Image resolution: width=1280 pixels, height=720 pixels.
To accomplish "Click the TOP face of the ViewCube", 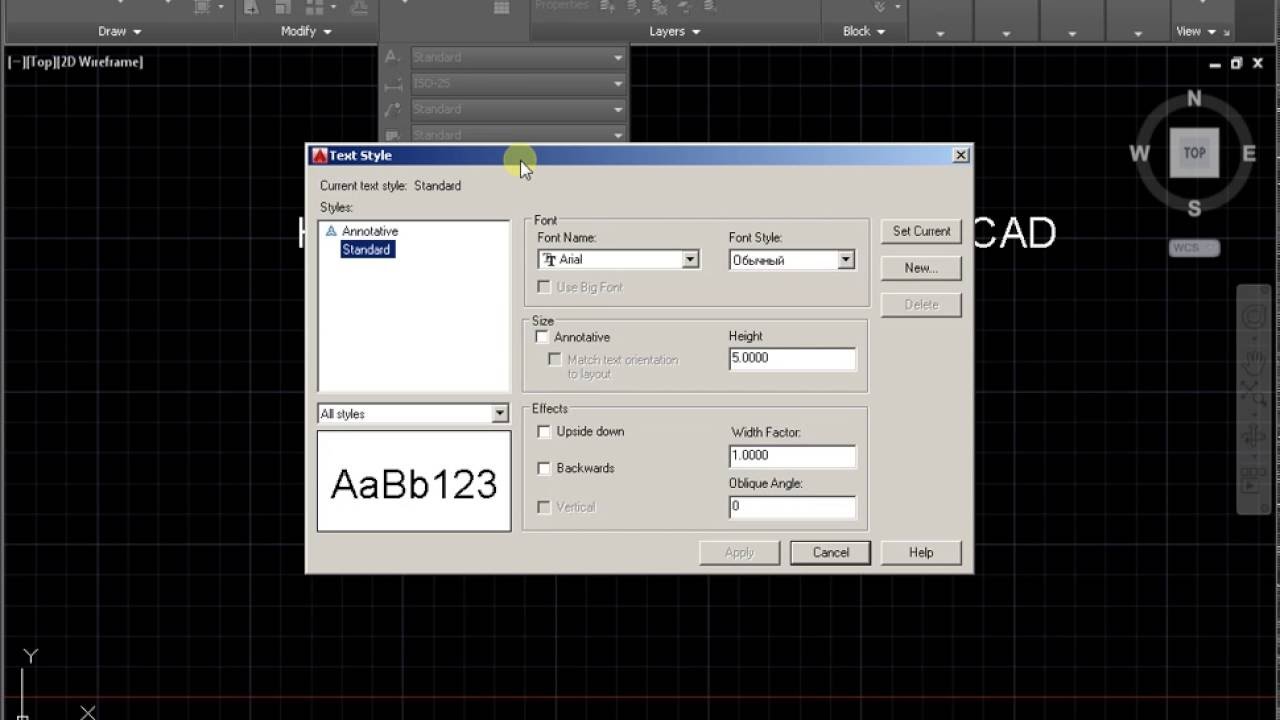I will [1194, 153].
